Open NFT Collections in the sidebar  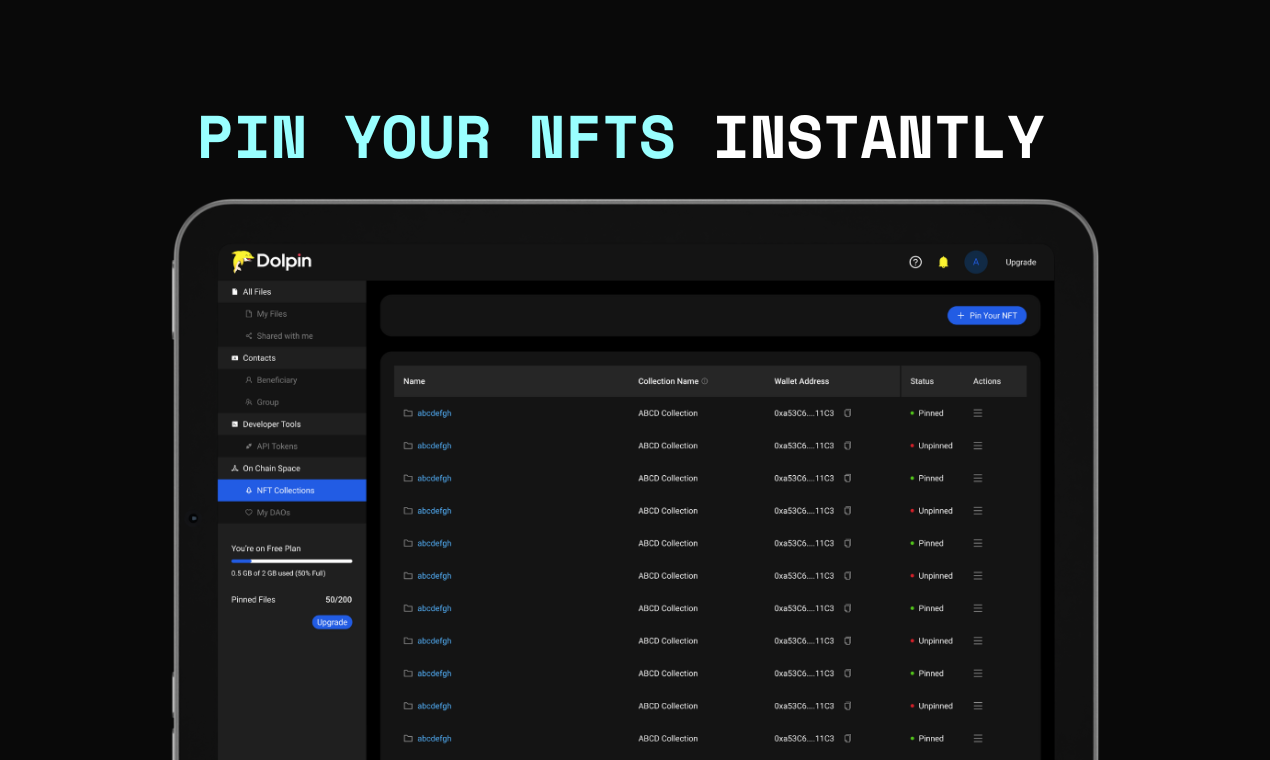[292, 490]
